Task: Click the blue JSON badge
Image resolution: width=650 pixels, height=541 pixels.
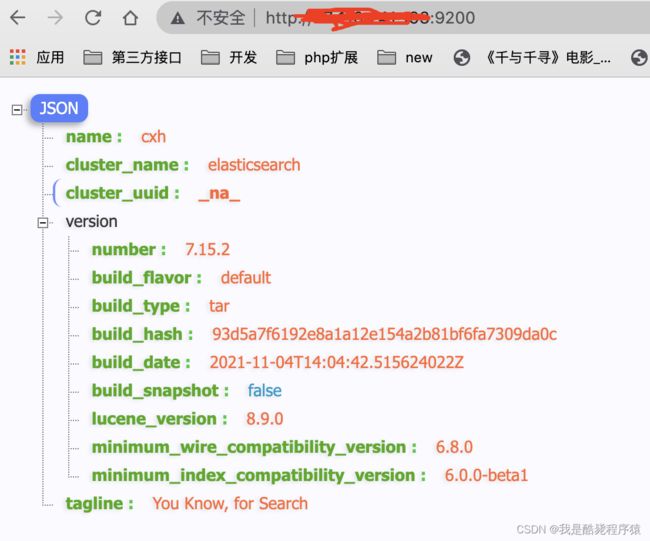Action: (59, 108)
